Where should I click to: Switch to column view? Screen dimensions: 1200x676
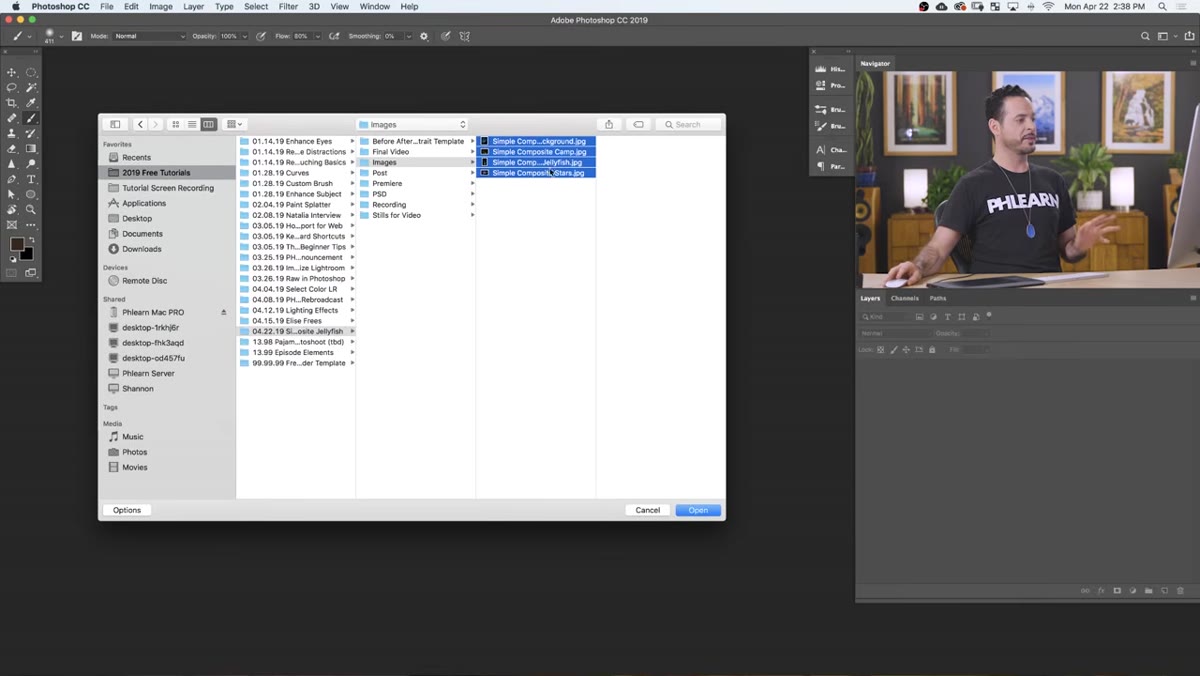click(208, 124)
